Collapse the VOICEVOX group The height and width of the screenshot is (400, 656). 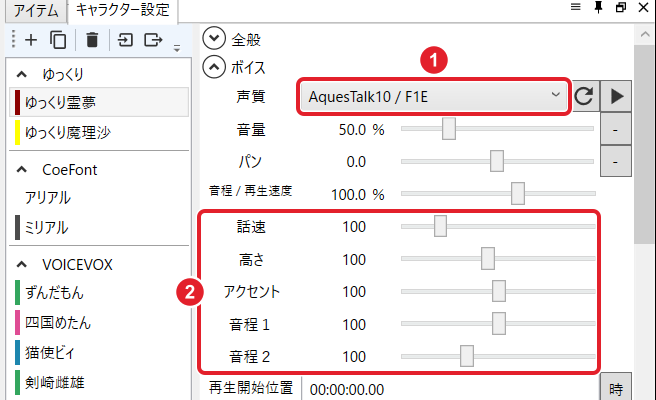[x=22, y=264]
